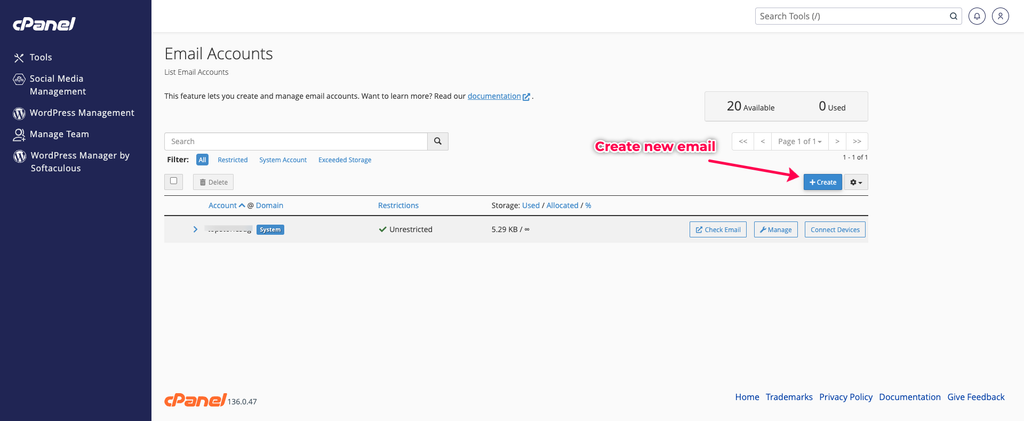Viewport: 1024px width, 421px height.
Task: Sort by Restrictions column
Action: [x=398, y=206]
